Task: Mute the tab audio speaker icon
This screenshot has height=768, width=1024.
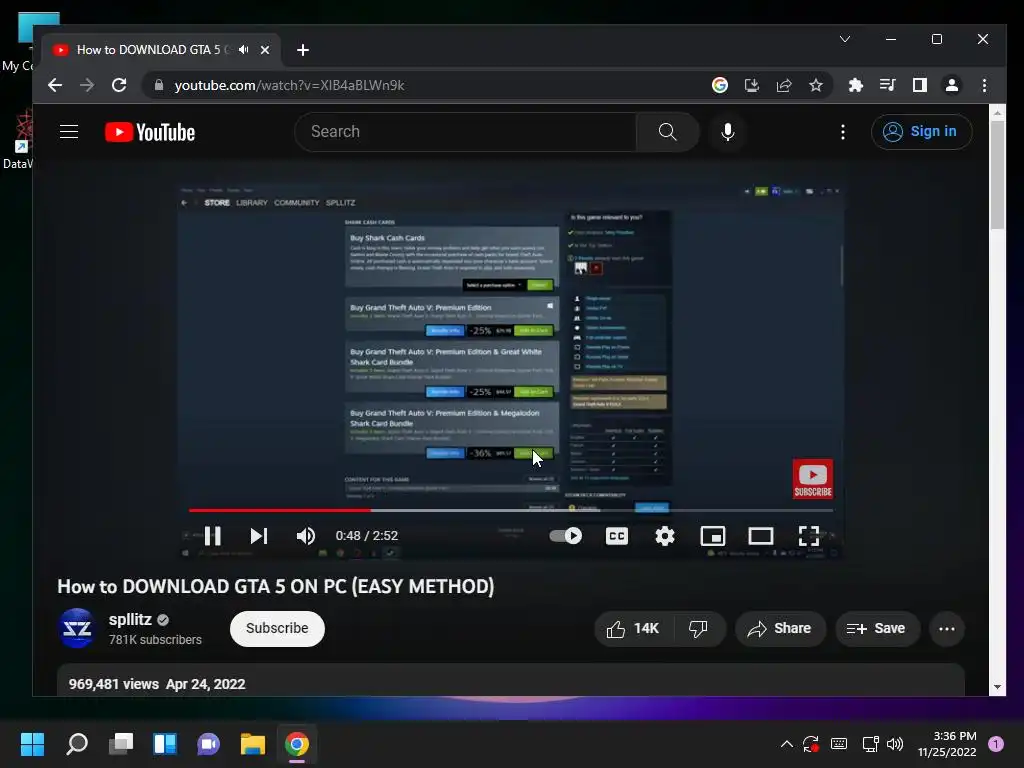Action: (244, 50)
